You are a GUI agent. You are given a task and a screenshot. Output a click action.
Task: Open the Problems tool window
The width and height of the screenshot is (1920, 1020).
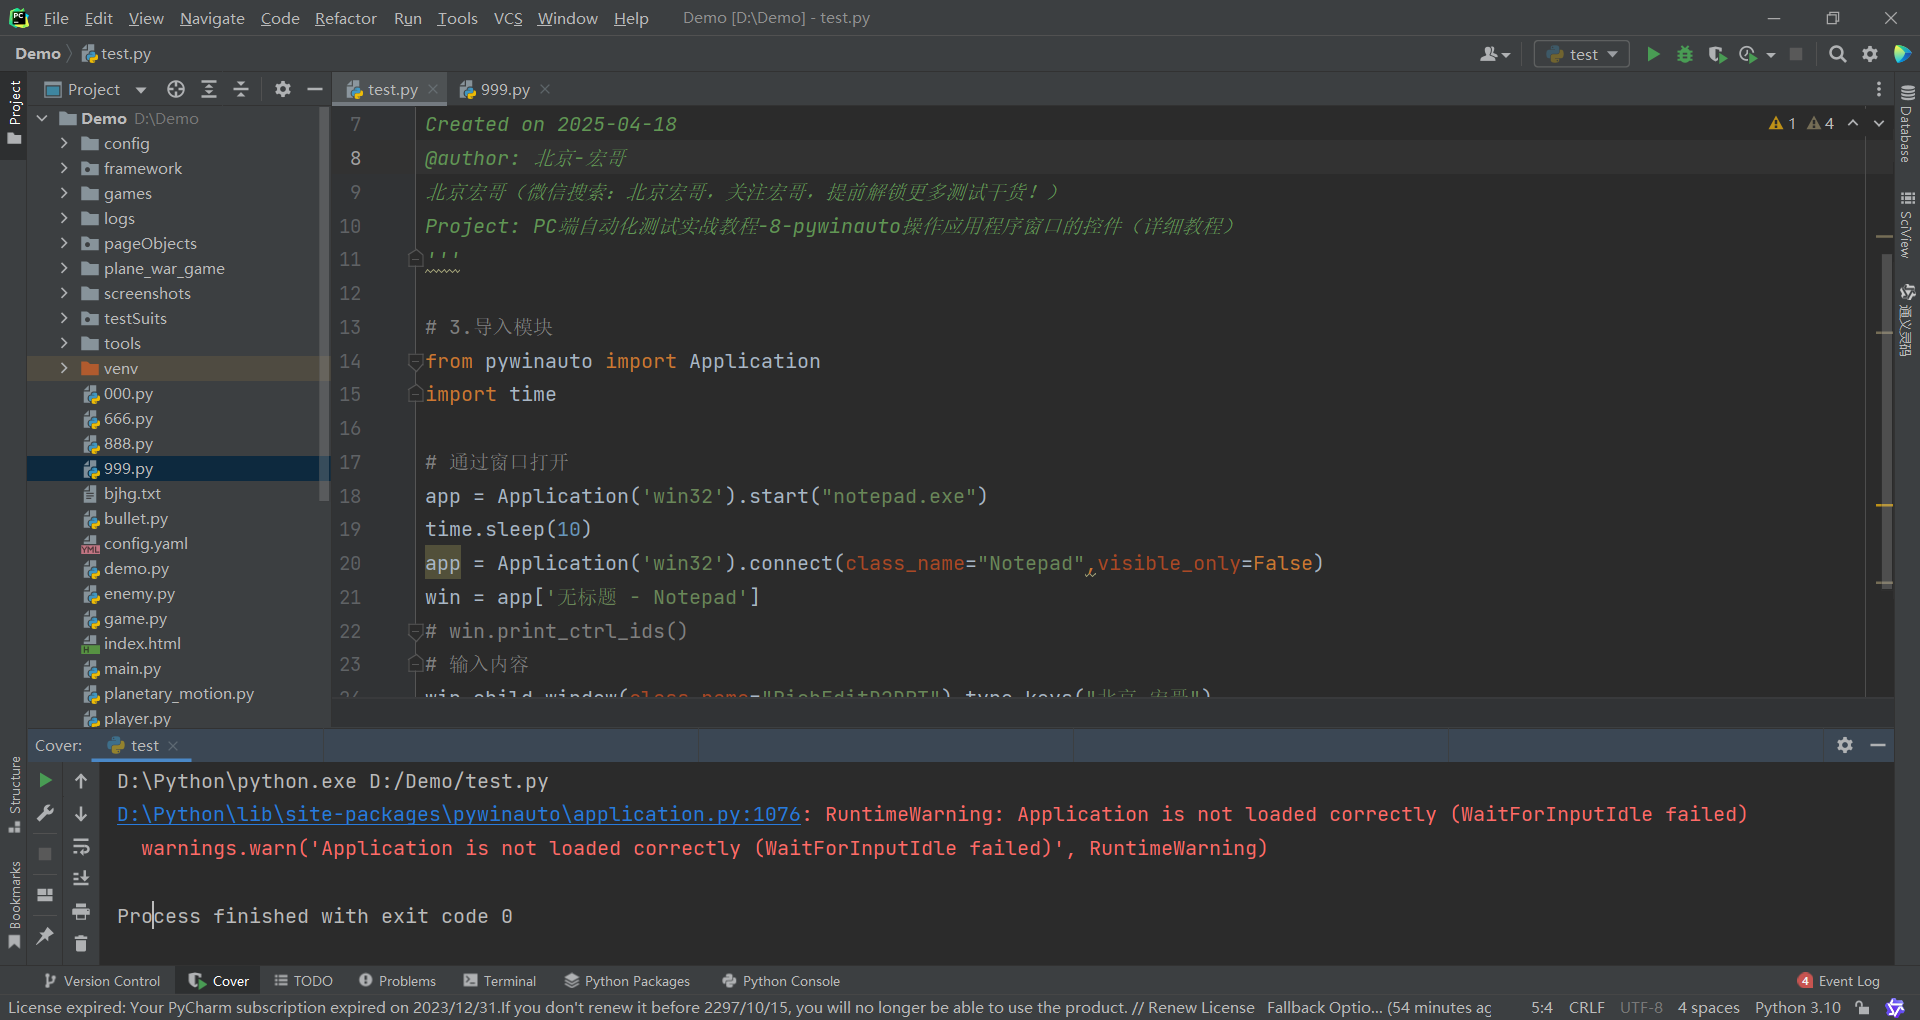pyautogui.click(x=397, y=981)
